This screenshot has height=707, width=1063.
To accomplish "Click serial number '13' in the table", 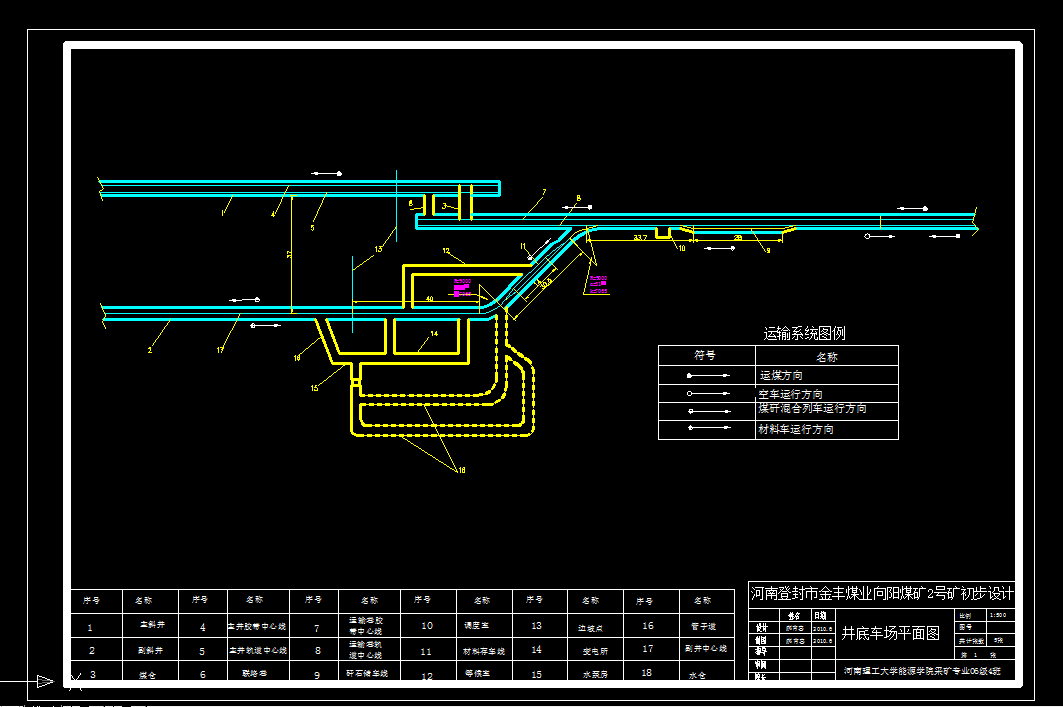I will pos(536,626).
